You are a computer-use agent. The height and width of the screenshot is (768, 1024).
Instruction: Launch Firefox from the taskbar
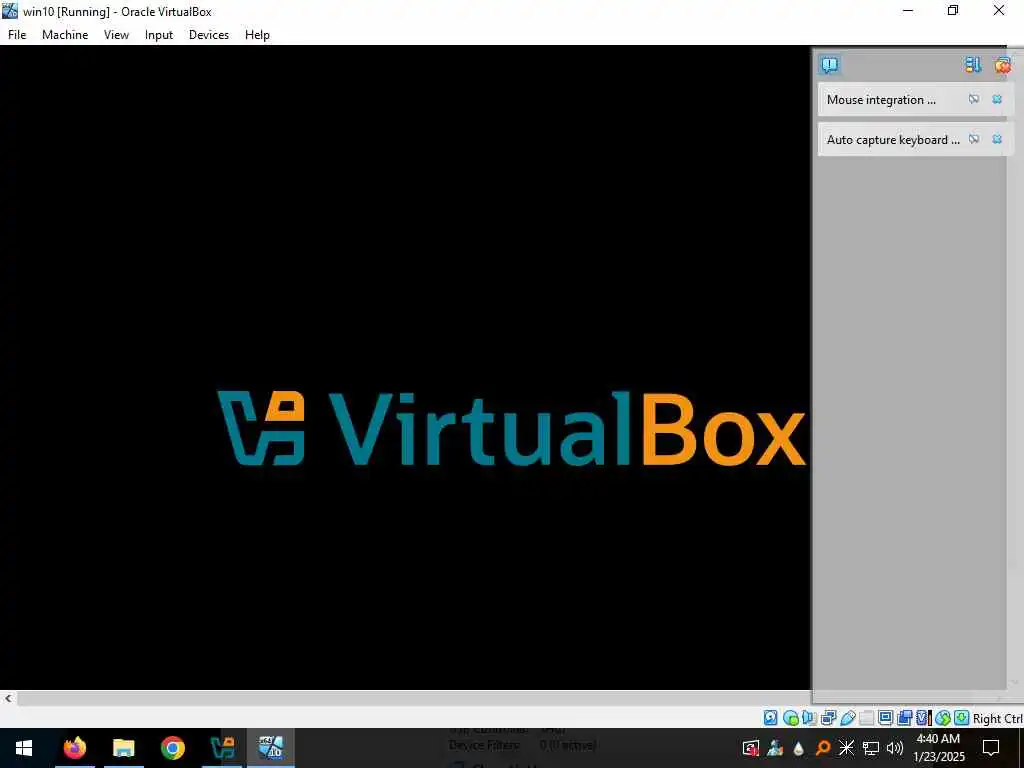74,748
